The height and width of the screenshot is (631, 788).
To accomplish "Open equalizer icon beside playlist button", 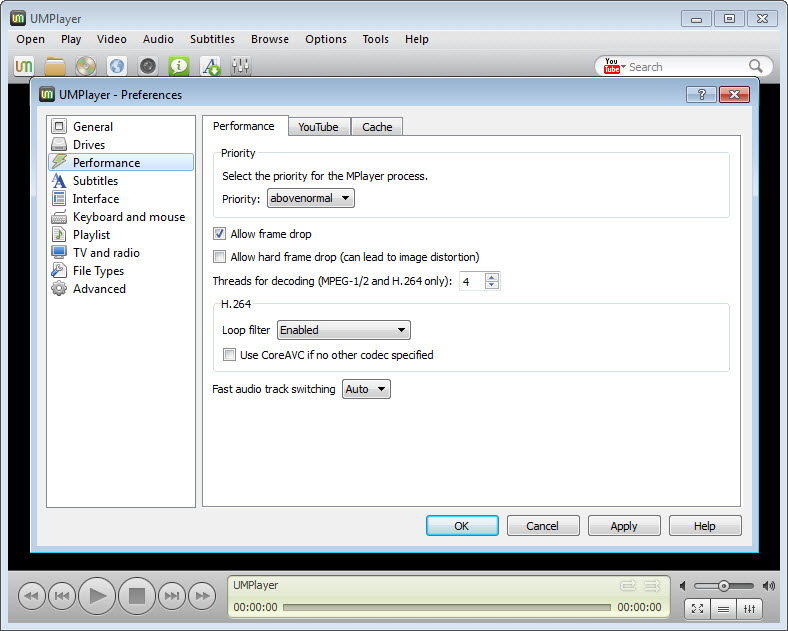I will click(750, 609).
